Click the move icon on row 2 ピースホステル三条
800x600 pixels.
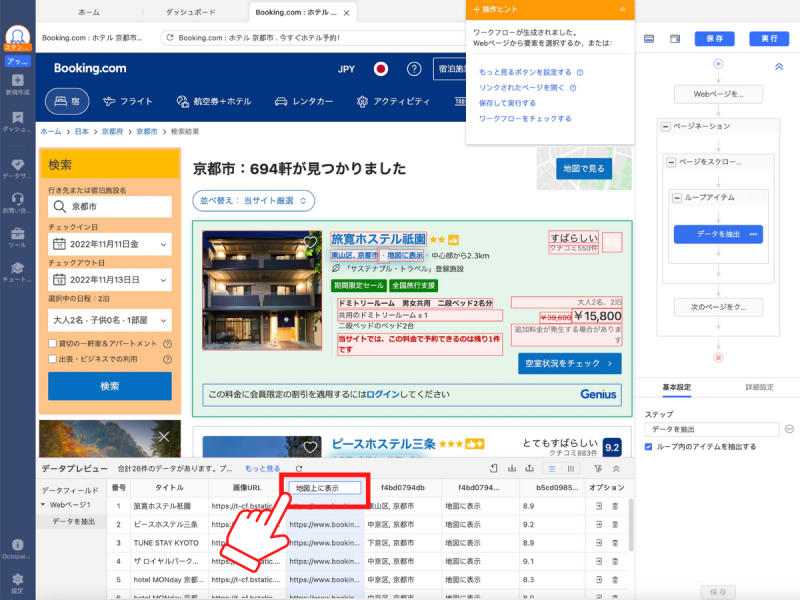click(x=599, y=524)
